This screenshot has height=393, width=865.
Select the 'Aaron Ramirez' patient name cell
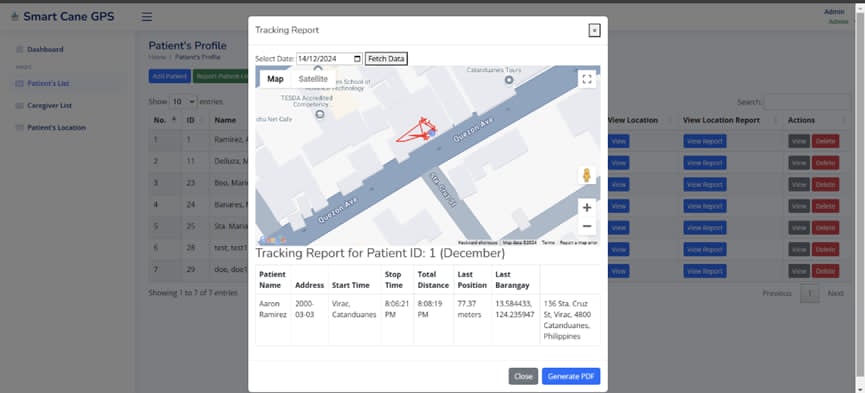coord(273,320)
